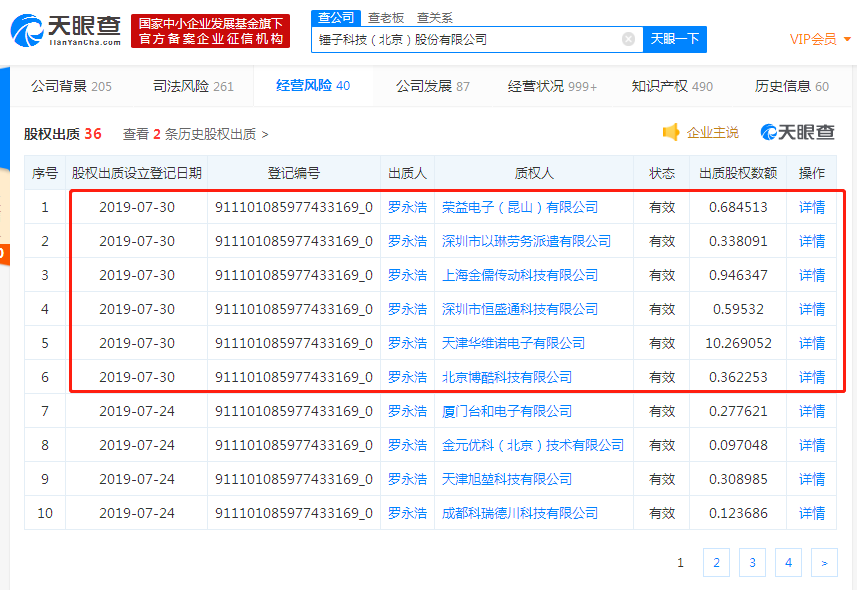
Task: Click the 企业主说 speaker icon
Action: [x=671, y=132]
